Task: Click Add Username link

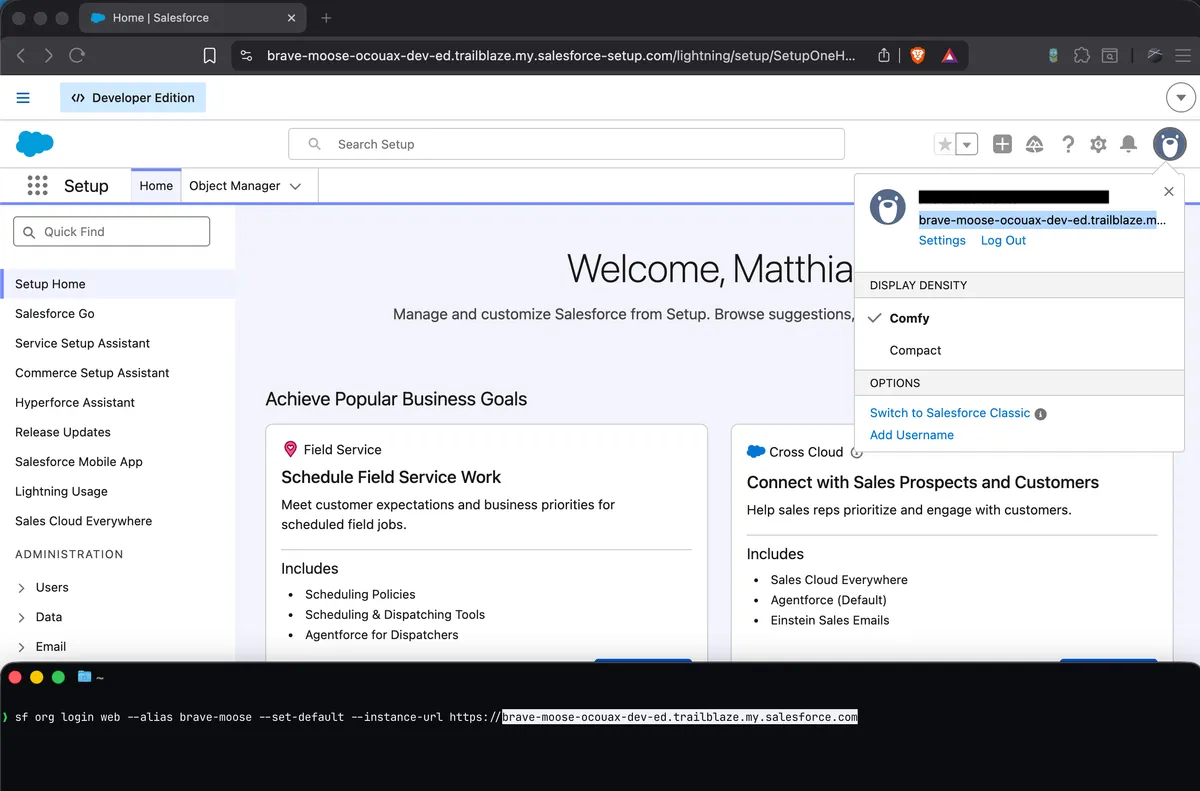Action: point(912,435)
